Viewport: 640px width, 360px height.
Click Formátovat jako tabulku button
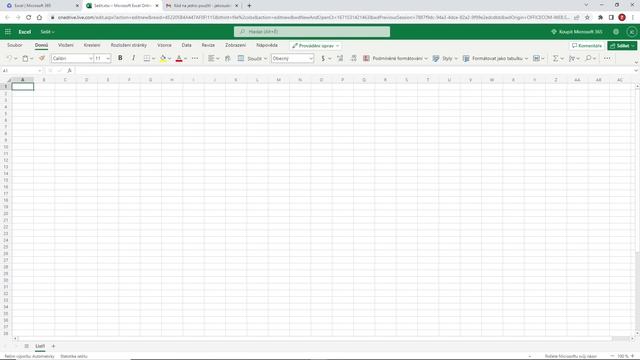(495, 58)
